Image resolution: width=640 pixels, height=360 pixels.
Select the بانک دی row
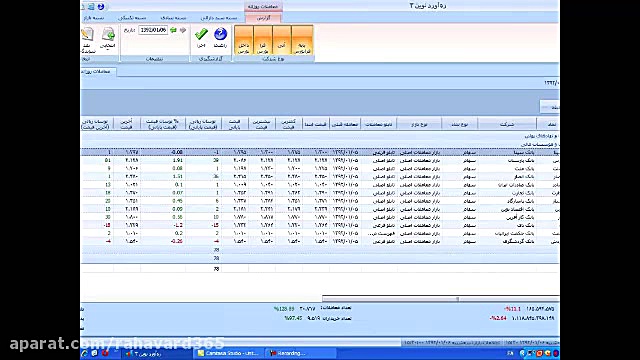pos(320,225)
